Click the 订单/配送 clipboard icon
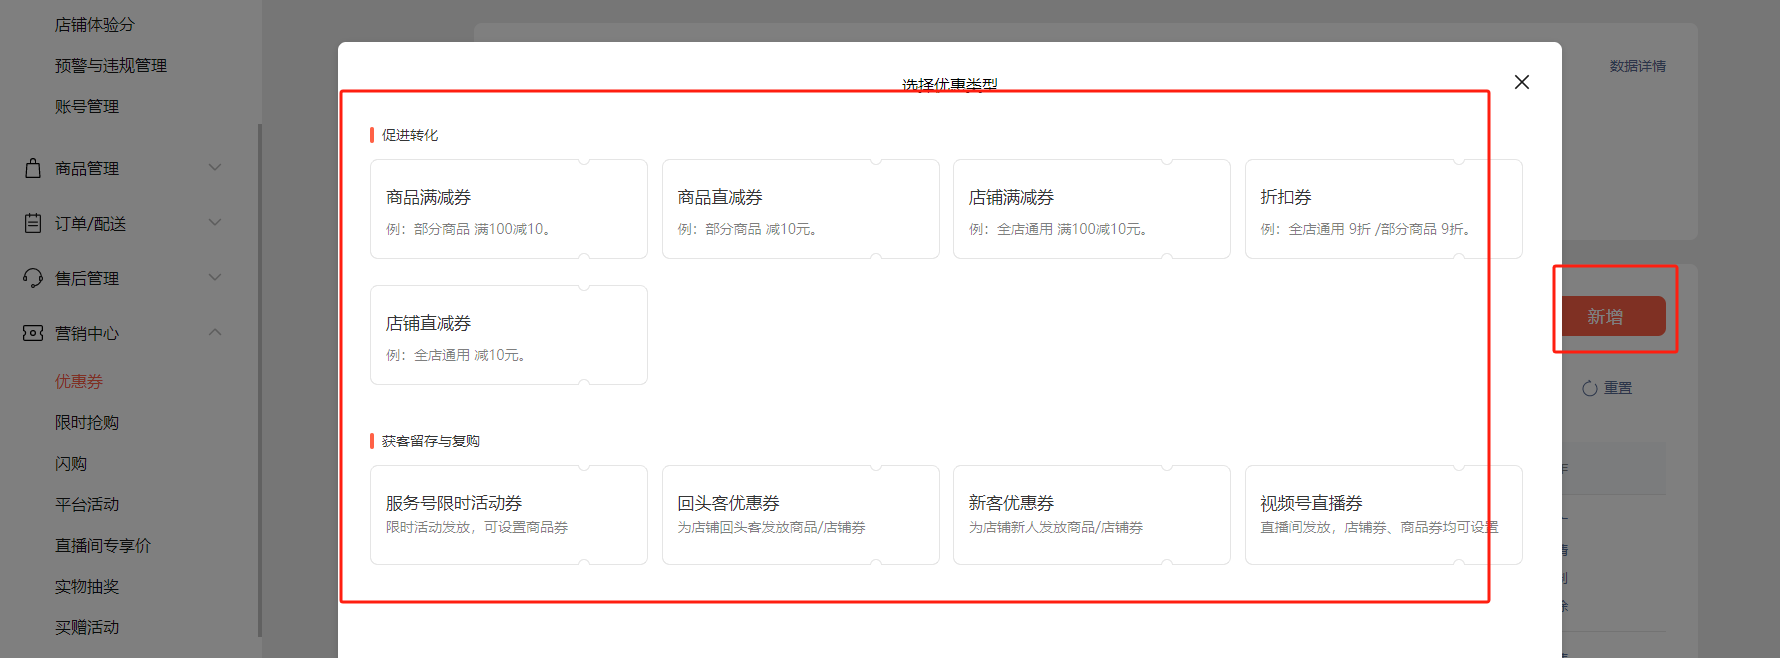 33,223
